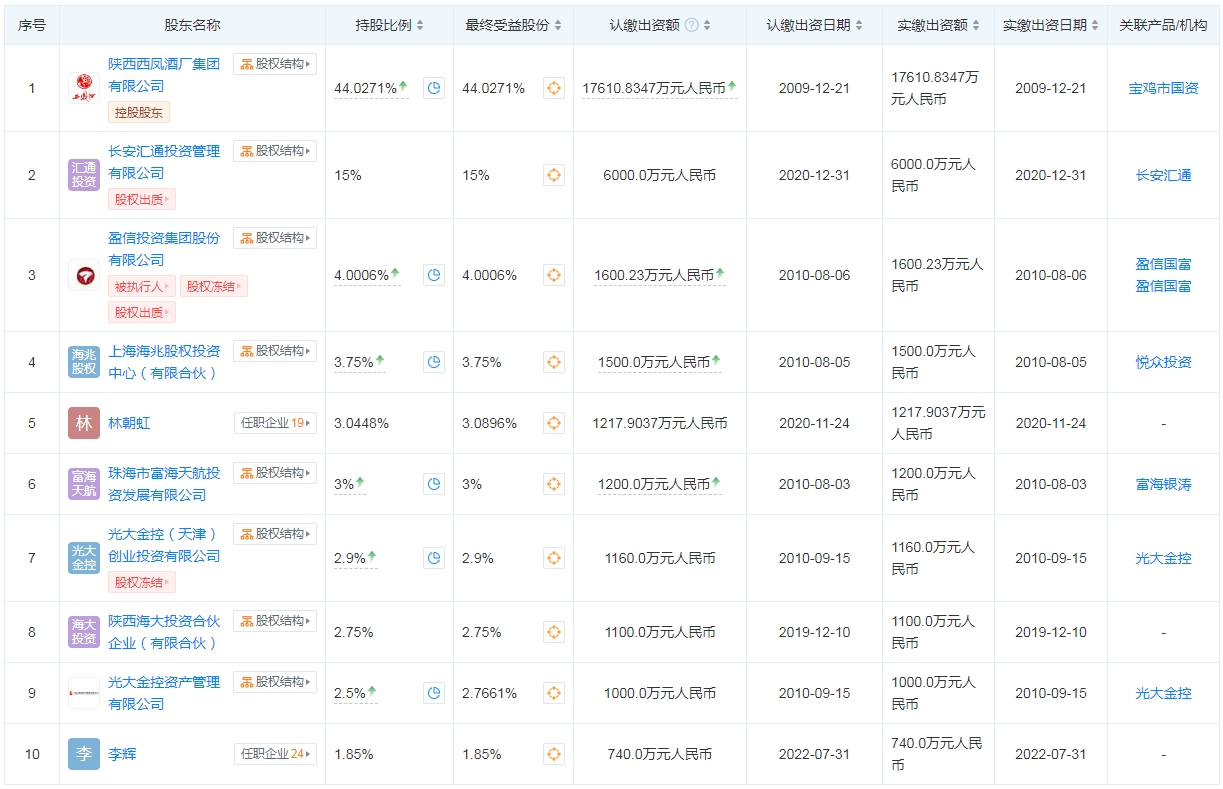Click target icon next to 1.85% for 李辉
1223x789 pixels.
pyautogui.click(x=554, y=754)
